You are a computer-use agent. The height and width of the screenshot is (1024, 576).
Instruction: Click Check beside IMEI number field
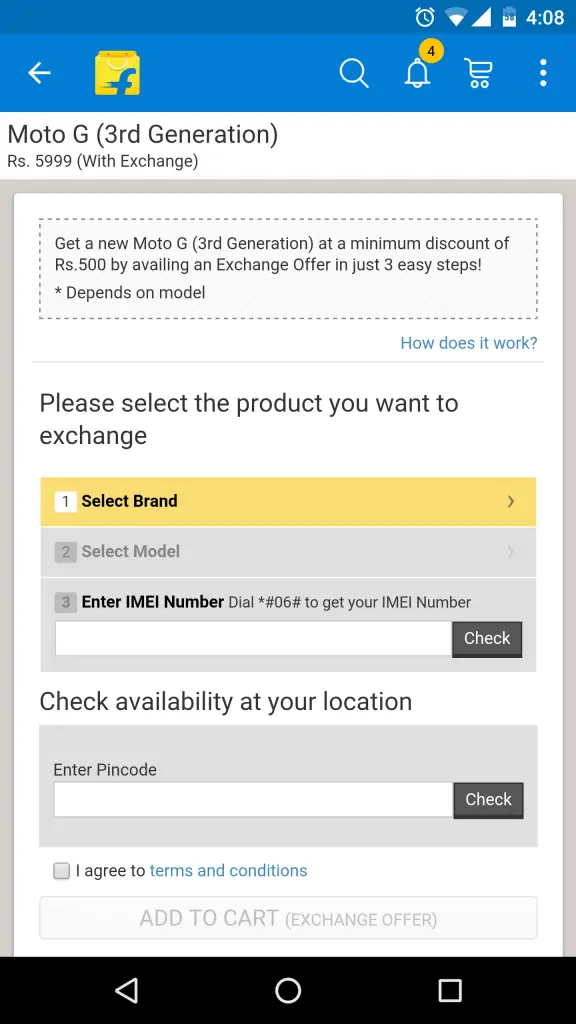tap(487, 639)
